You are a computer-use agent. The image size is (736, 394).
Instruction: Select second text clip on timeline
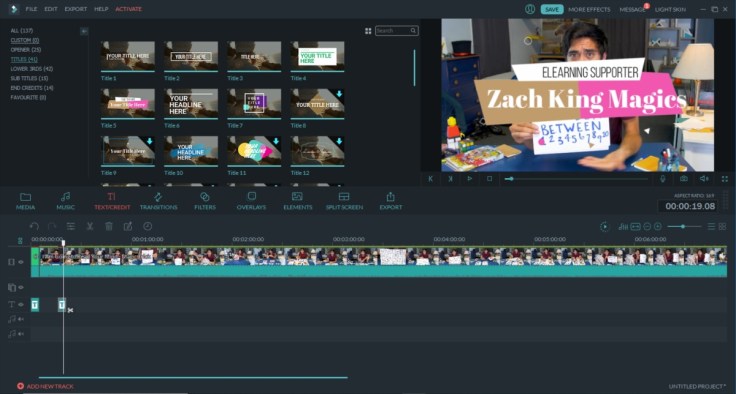click(61, 305)
